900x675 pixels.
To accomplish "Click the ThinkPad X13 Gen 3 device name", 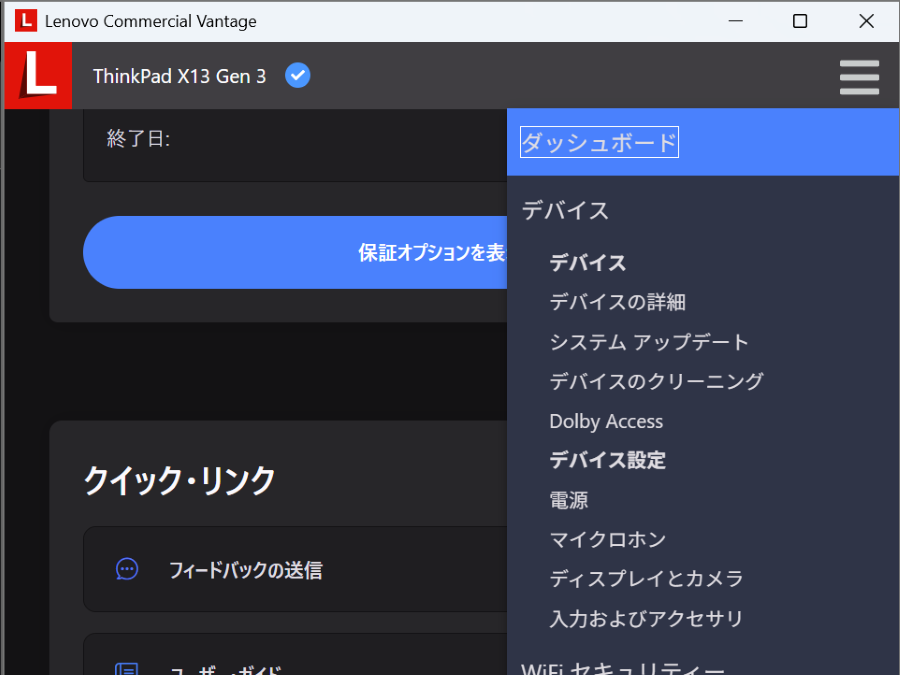I will click(180, 76).
